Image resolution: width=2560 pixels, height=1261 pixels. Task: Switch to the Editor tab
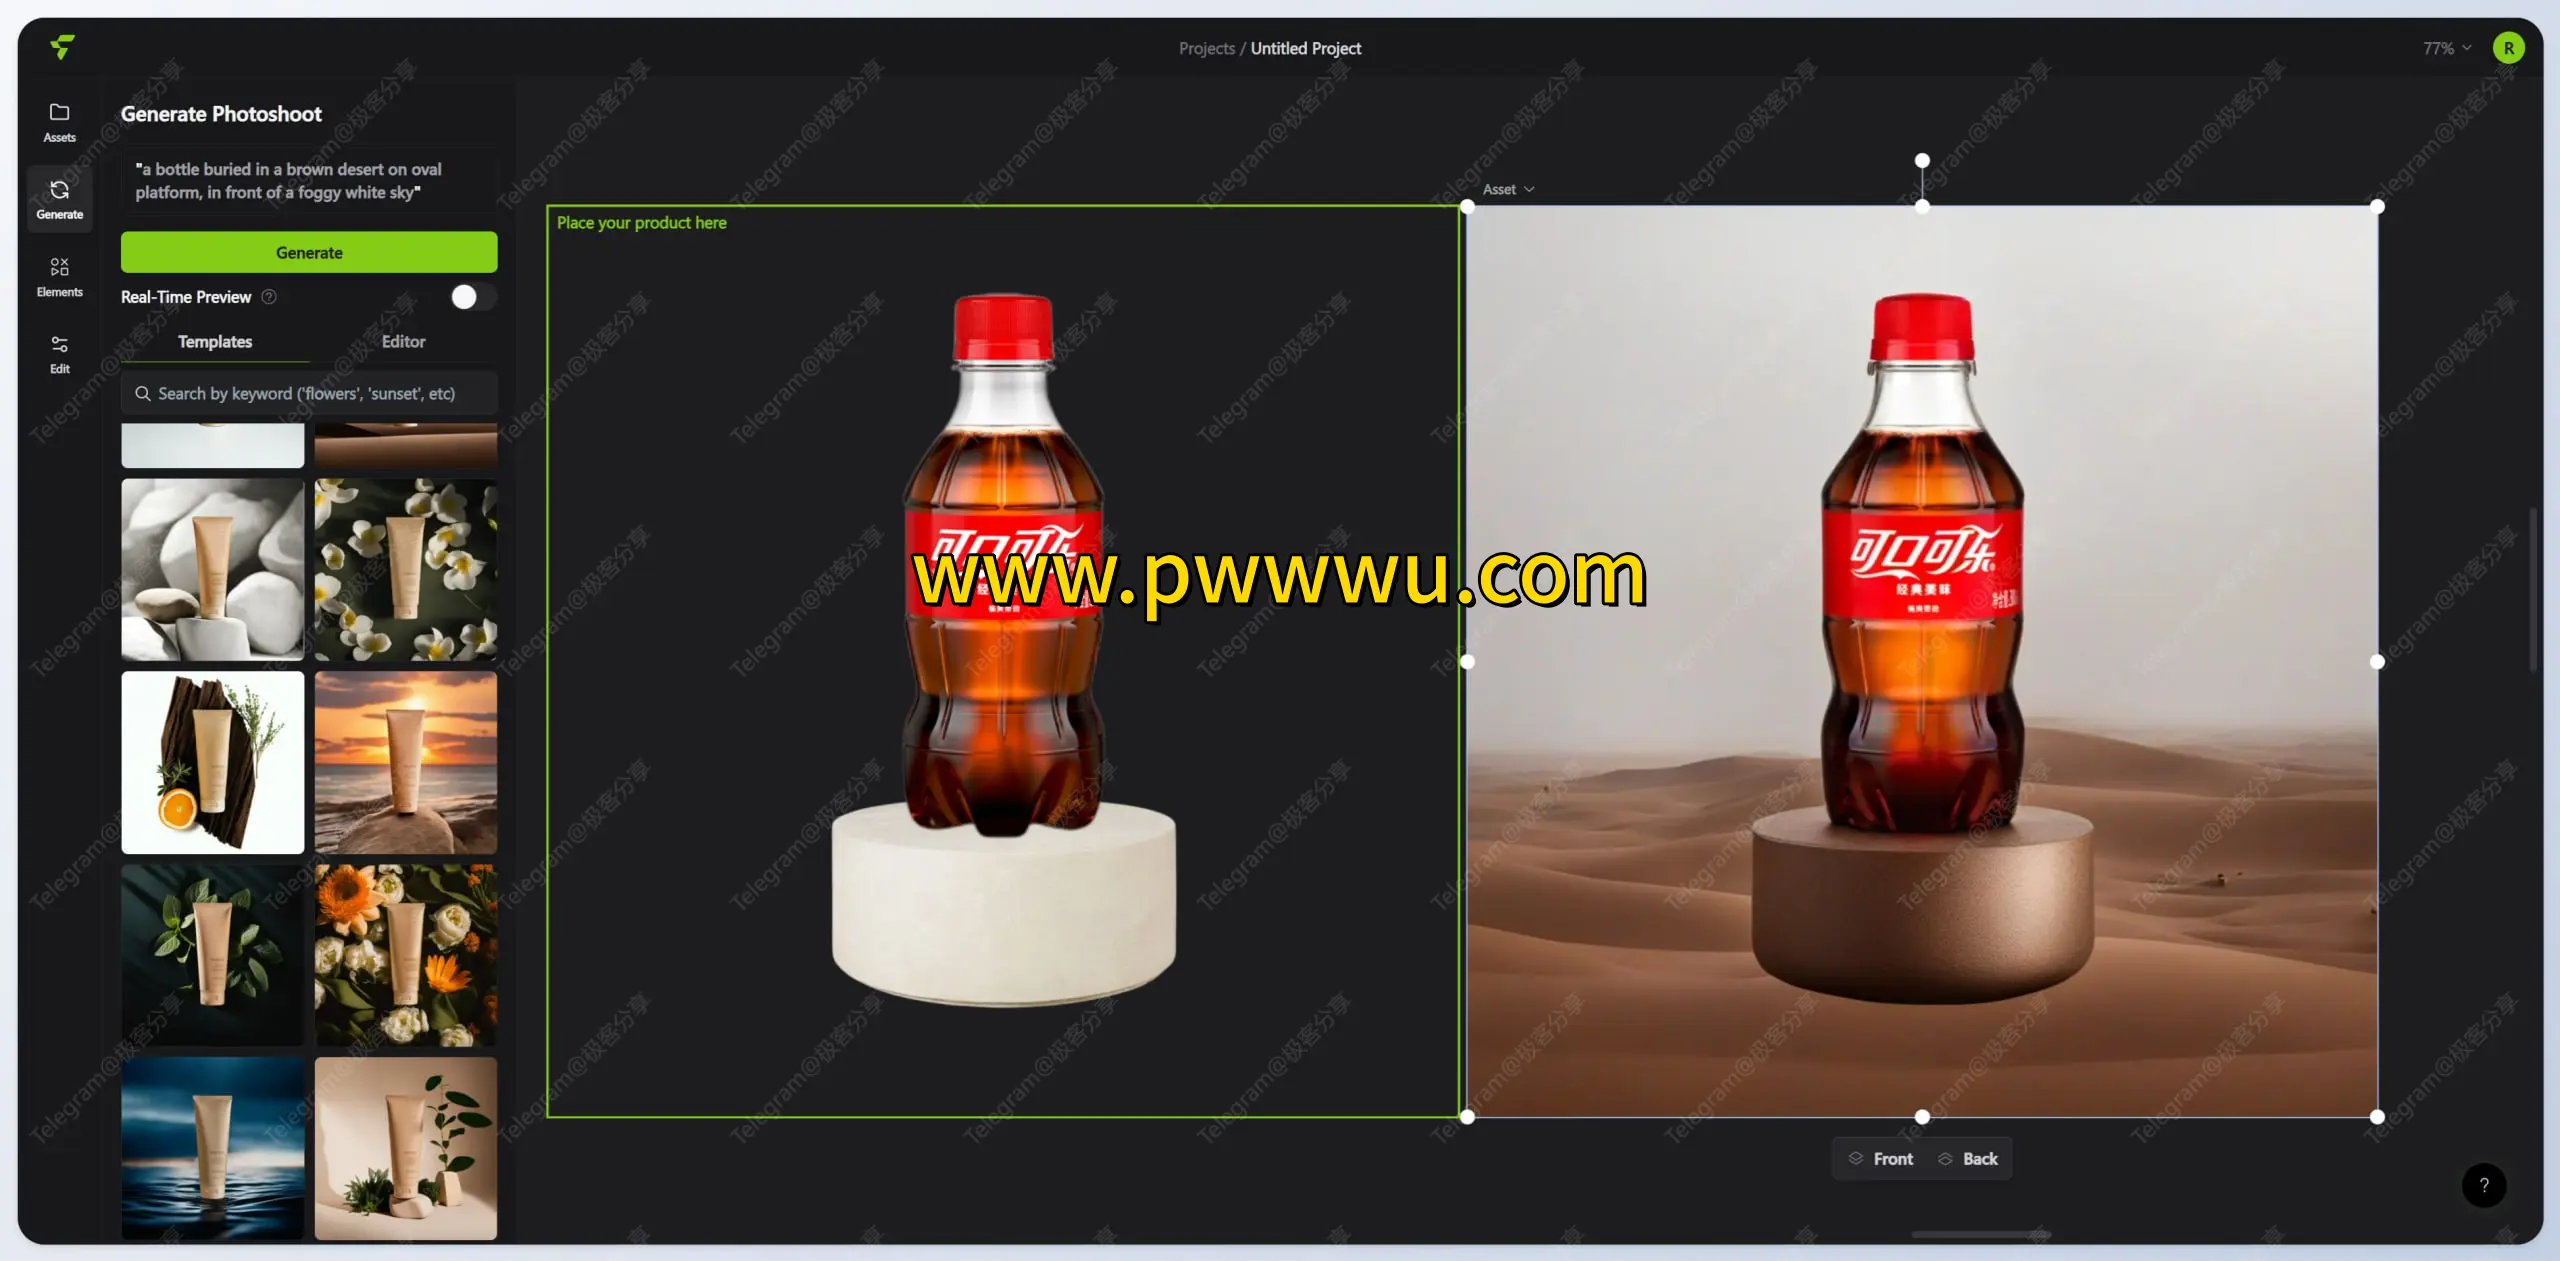403,341
